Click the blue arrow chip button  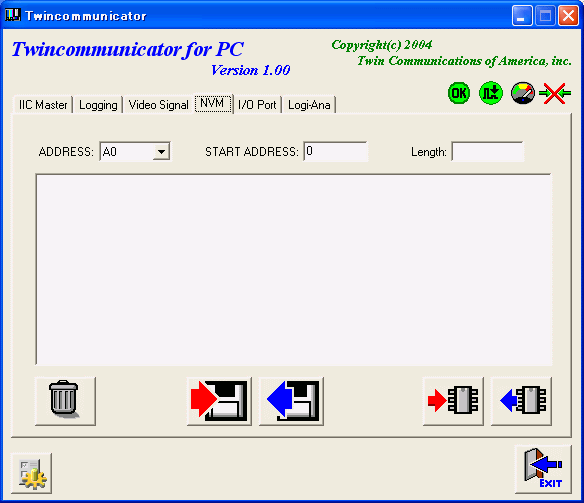tap(521, 401)
